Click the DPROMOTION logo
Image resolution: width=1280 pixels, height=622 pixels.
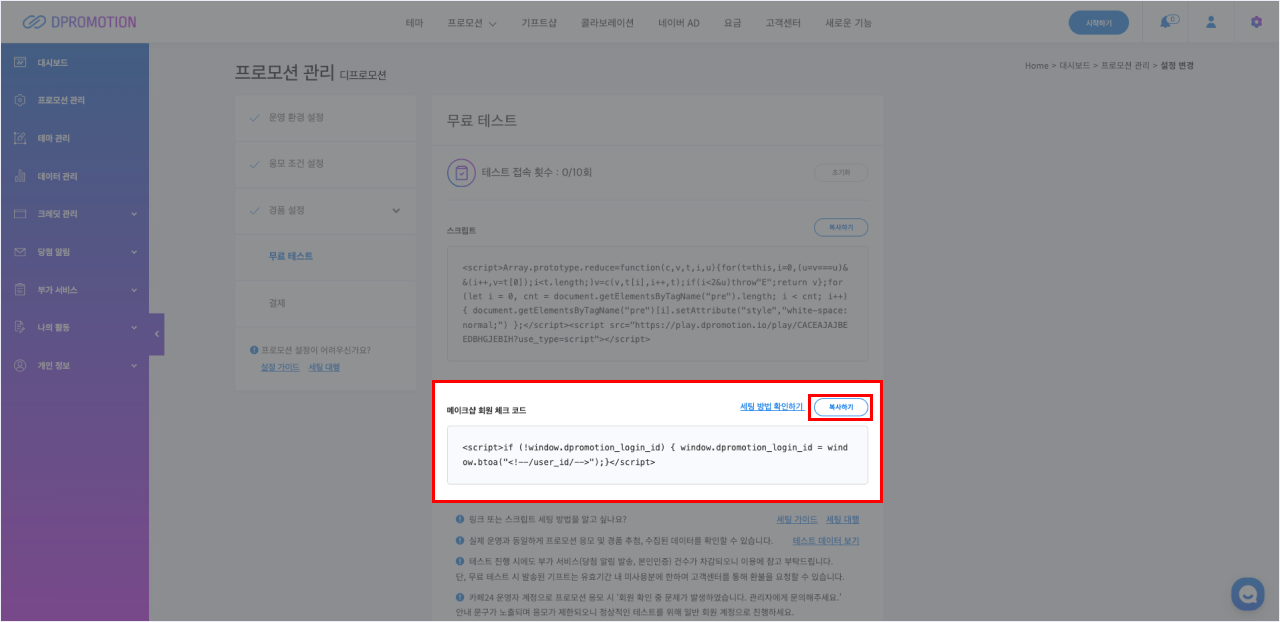(x=79, y=22)
